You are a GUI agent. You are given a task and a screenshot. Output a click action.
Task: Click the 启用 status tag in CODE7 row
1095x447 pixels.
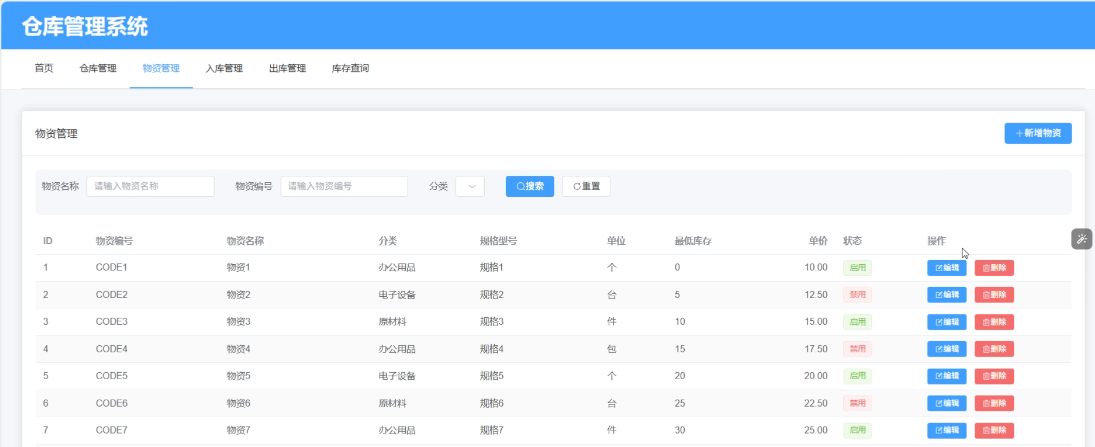click(x=858, y=430)
